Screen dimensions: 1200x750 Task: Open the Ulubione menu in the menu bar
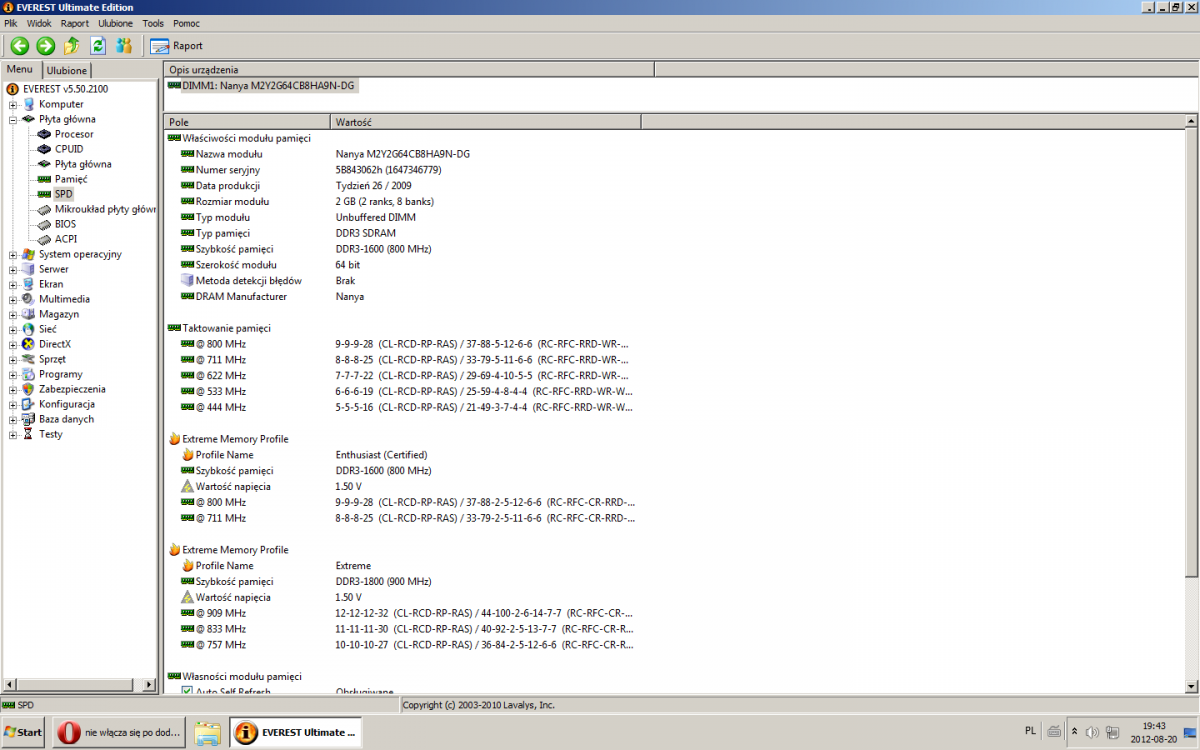tap(115, 22)
